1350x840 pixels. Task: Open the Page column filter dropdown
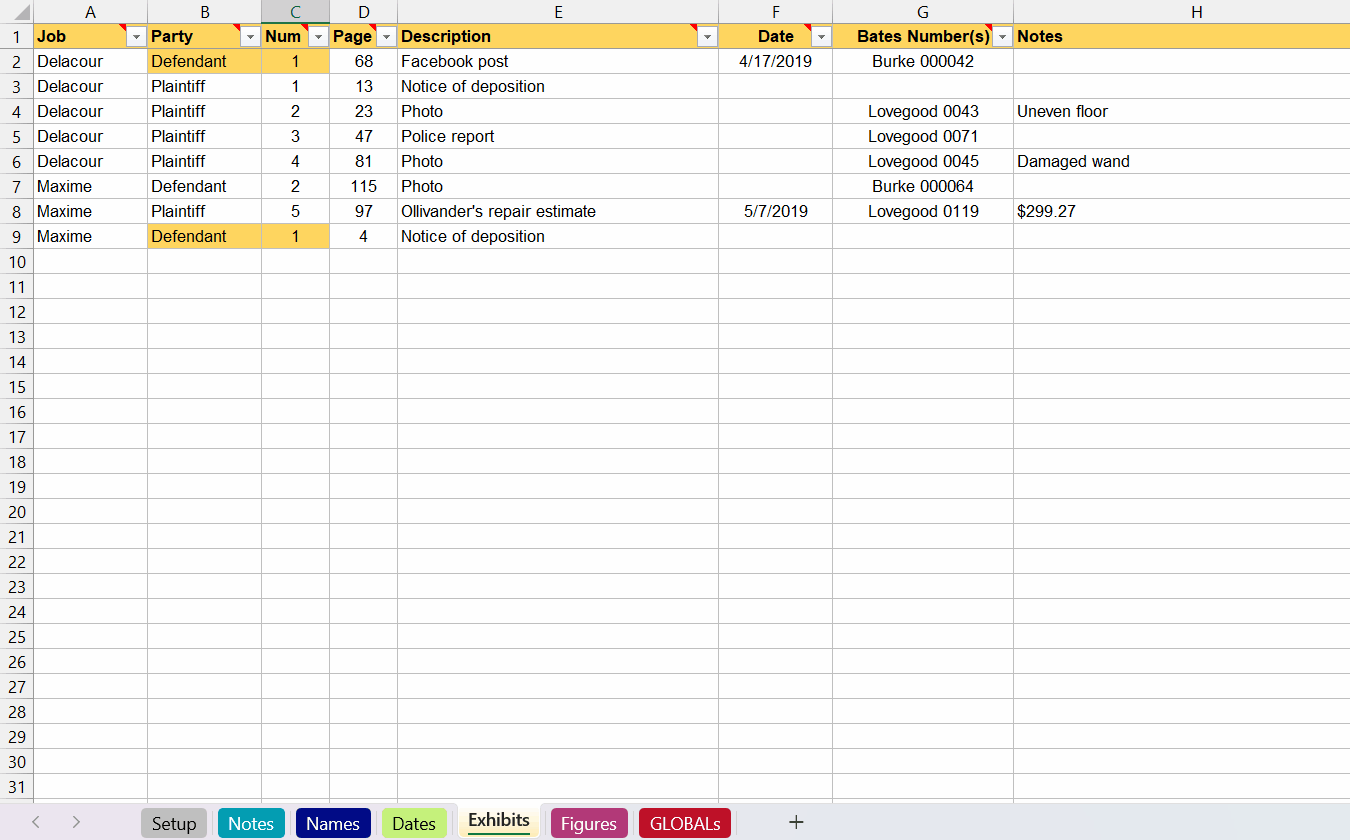[387, 37]
